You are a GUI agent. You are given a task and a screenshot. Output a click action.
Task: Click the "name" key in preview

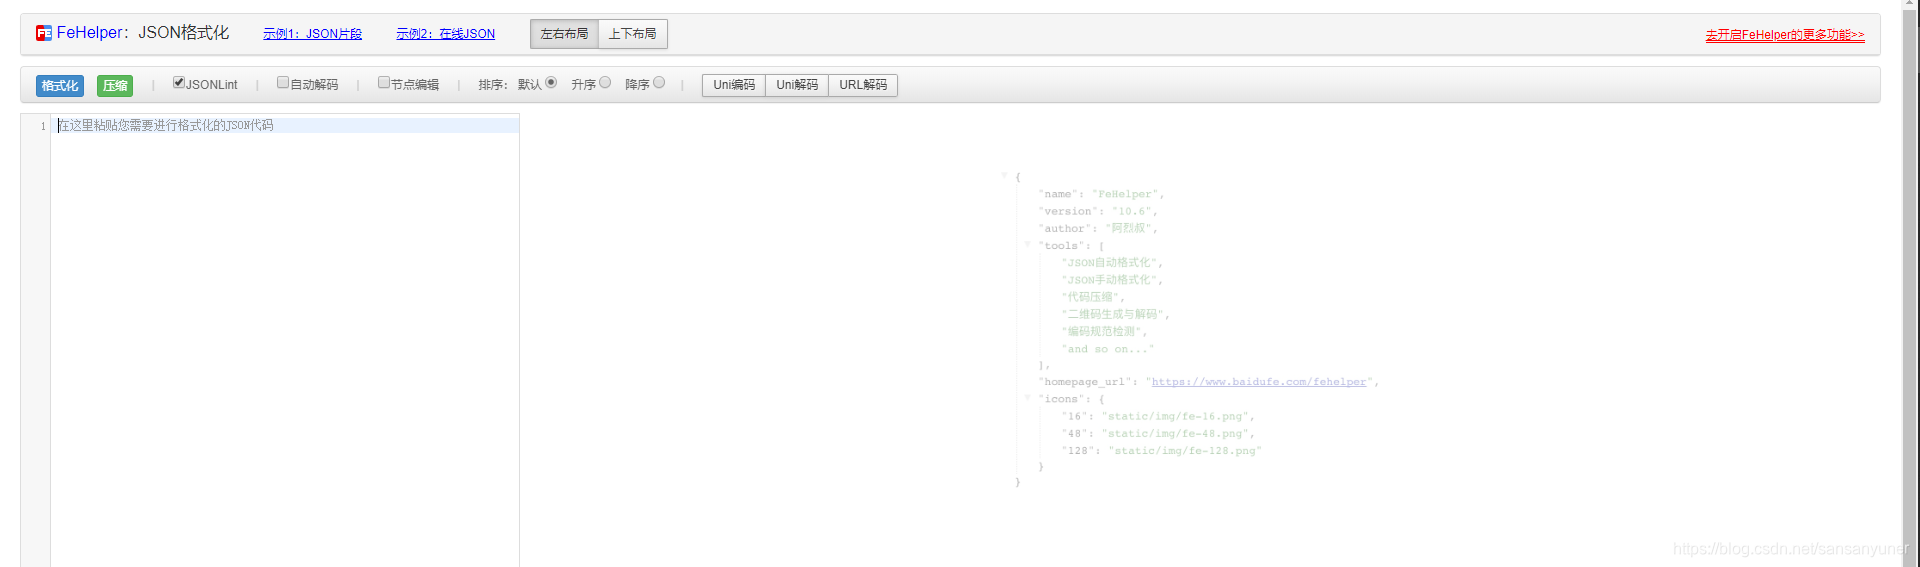click(x=1058, y=194)
